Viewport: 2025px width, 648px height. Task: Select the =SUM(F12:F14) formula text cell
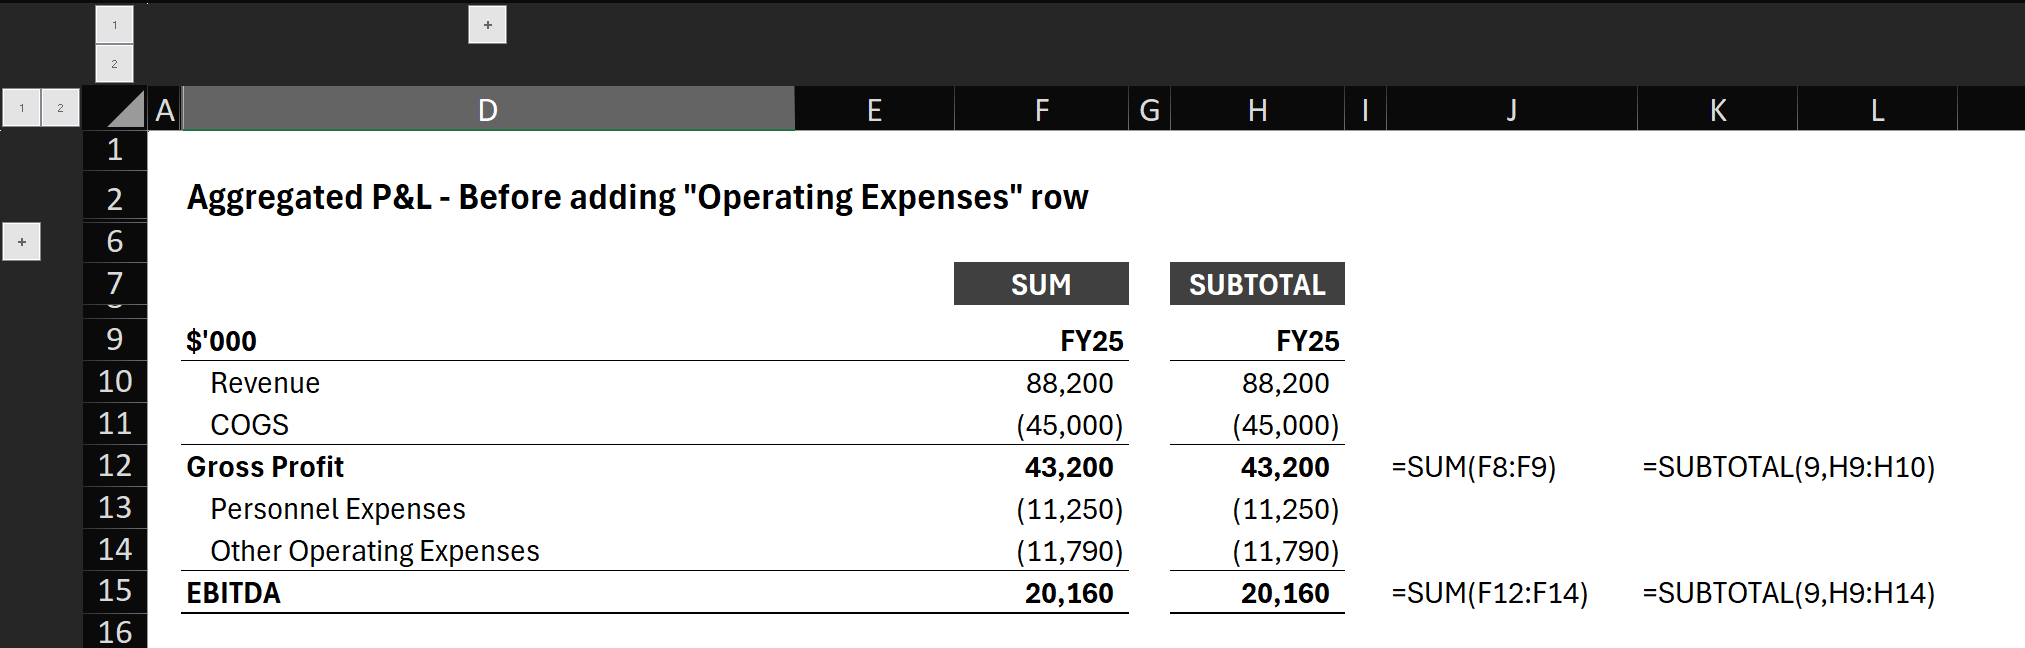(x=1489, y=593)
